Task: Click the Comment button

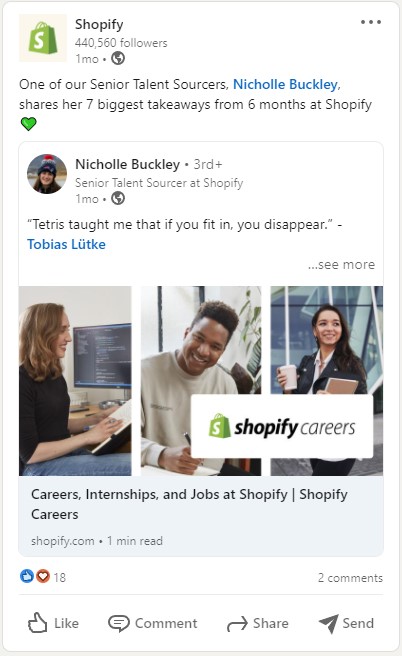Action: [x=153, y=623]
